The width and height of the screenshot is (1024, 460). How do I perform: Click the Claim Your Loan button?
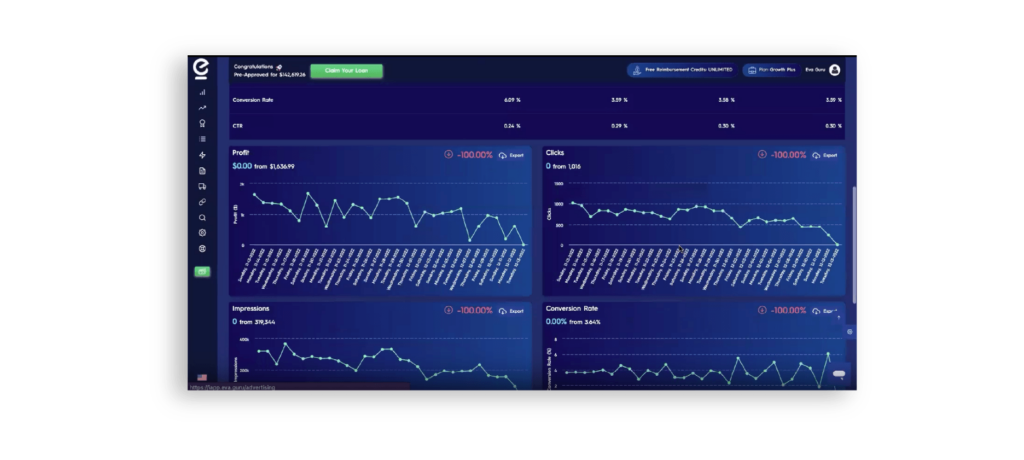(x=346, y=71)
